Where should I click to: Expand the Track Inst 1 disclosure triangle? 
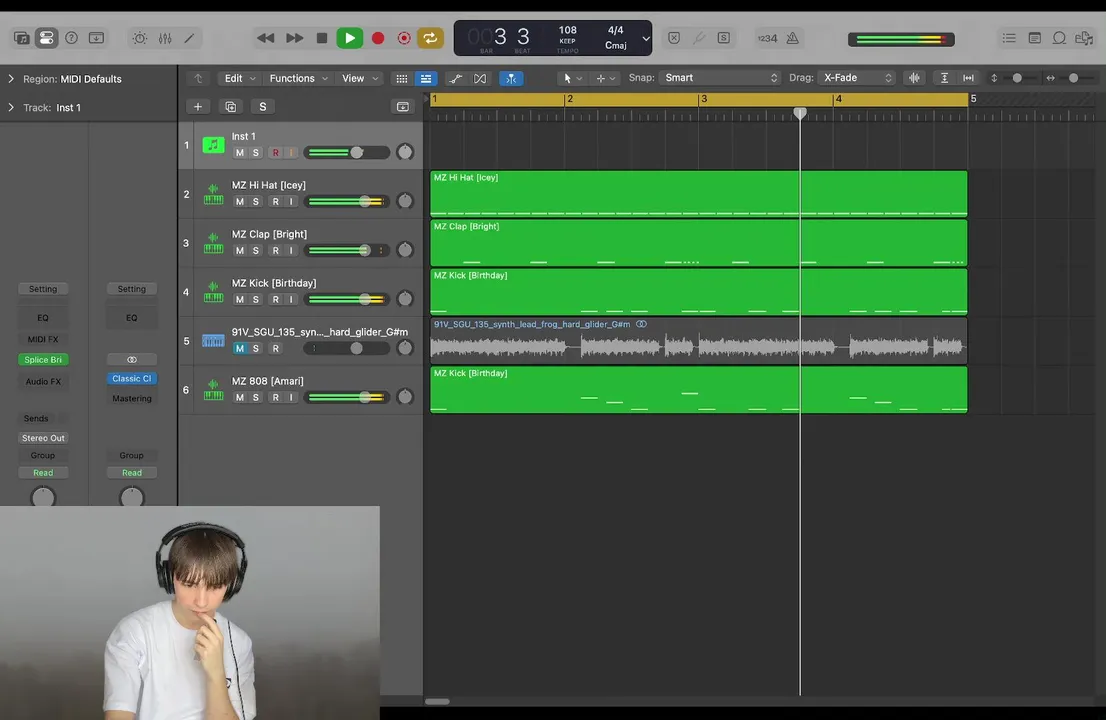tap(11, 107)
